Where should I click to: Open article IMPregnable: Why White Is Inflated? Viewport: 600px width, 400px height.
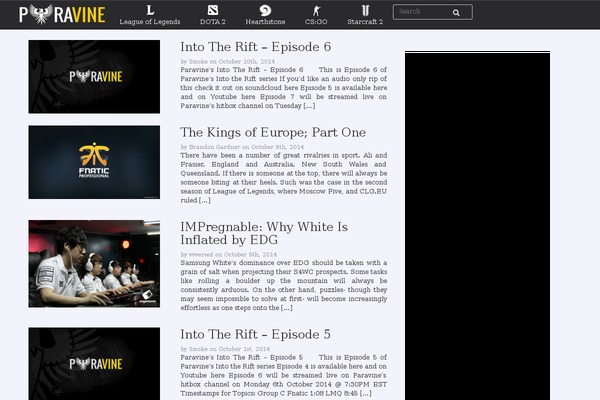264,233
